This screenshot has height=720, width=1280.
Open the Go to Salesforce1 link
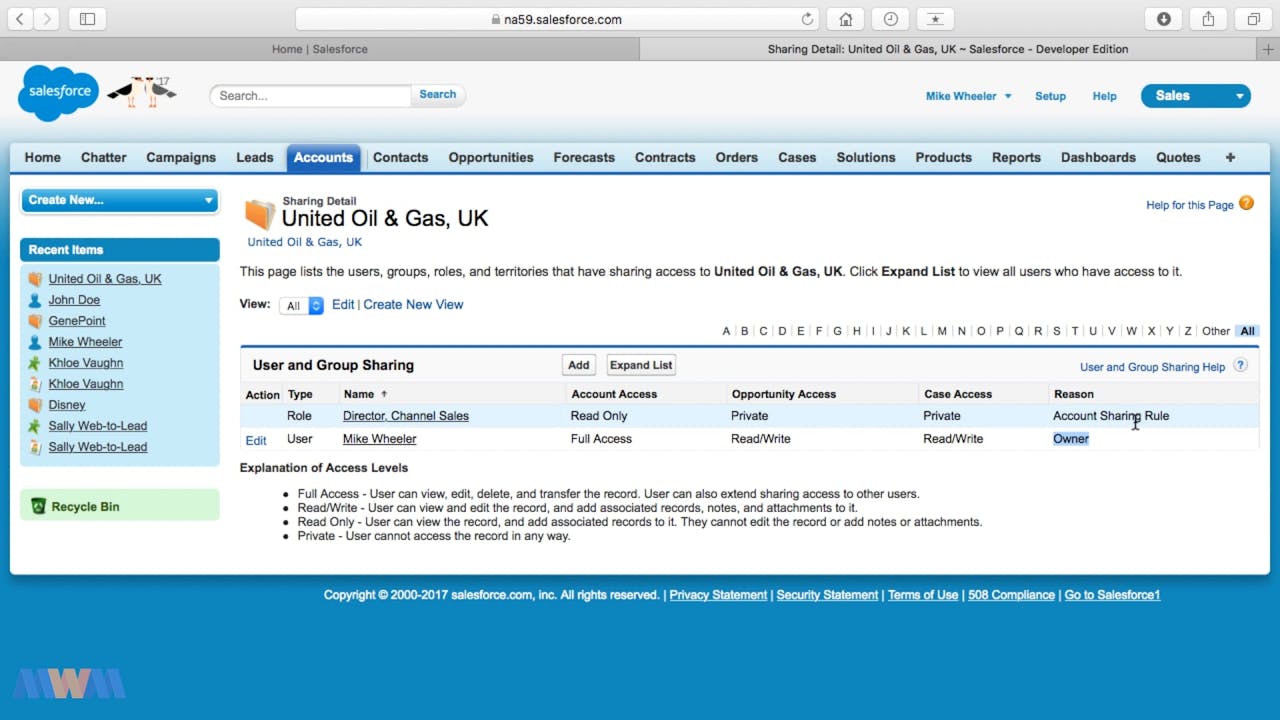pyautogui.click(x=1112, y=595)
